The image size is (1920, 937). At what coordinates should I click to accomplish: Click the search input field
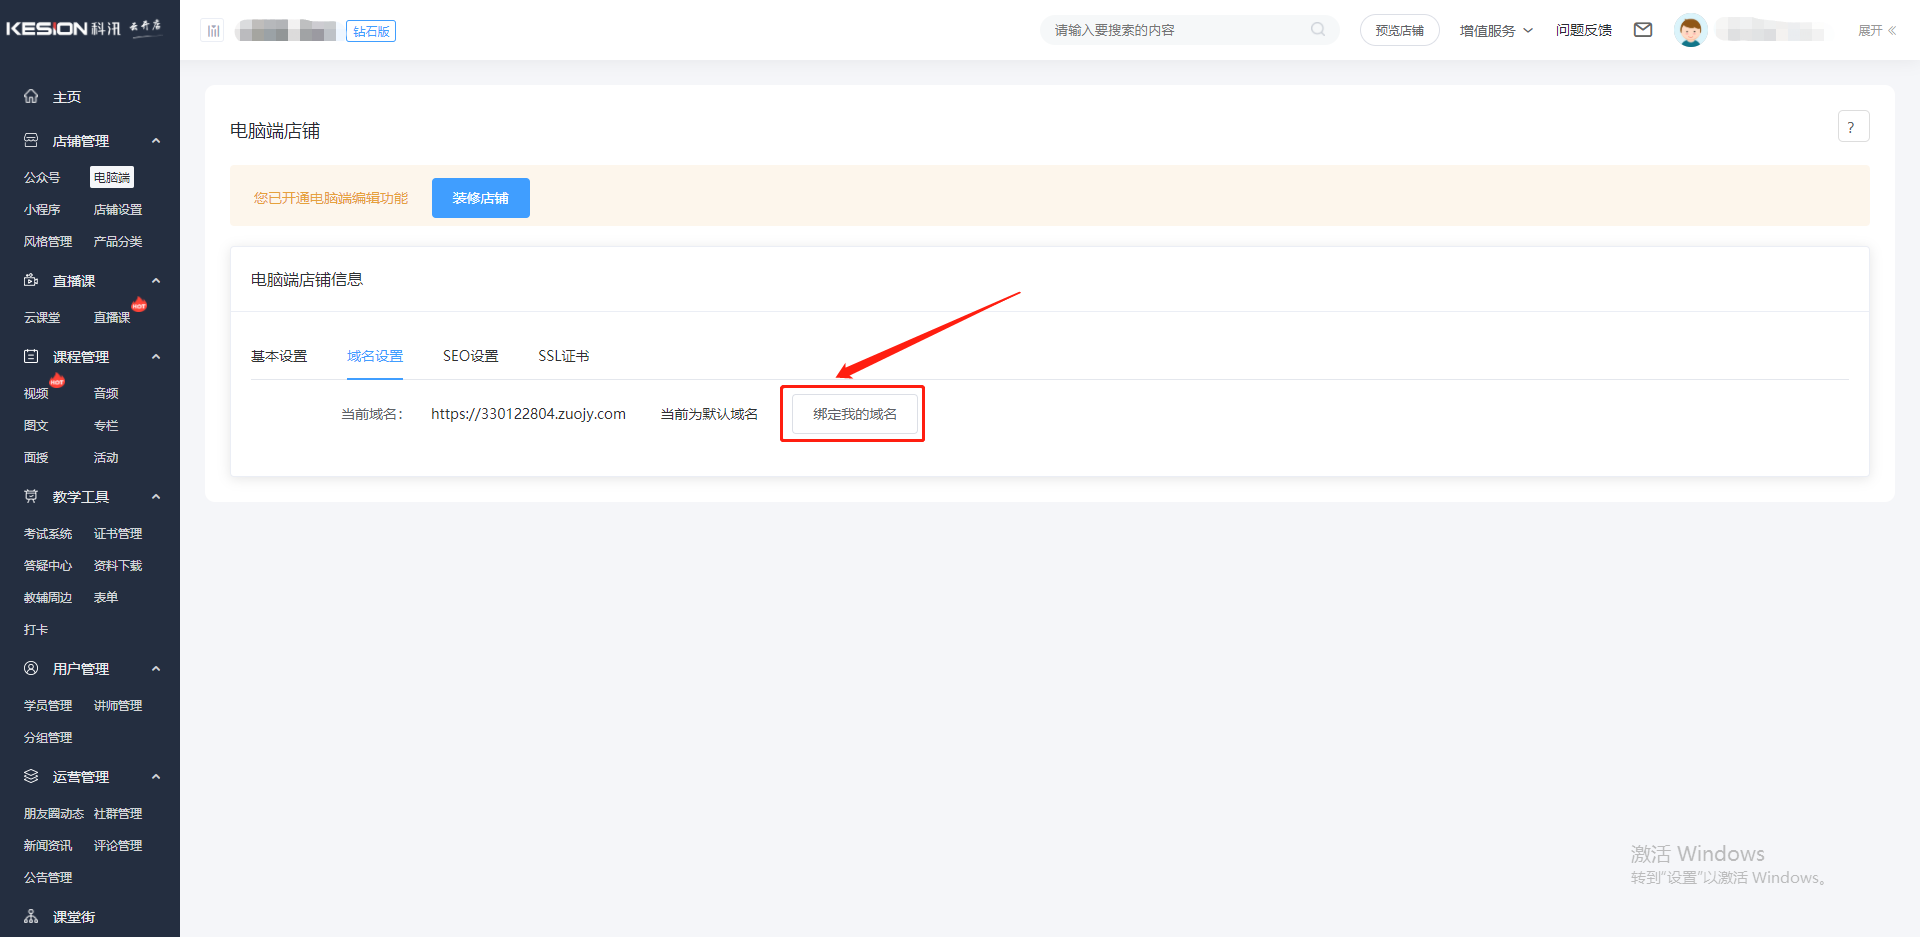click(1175, 30)
